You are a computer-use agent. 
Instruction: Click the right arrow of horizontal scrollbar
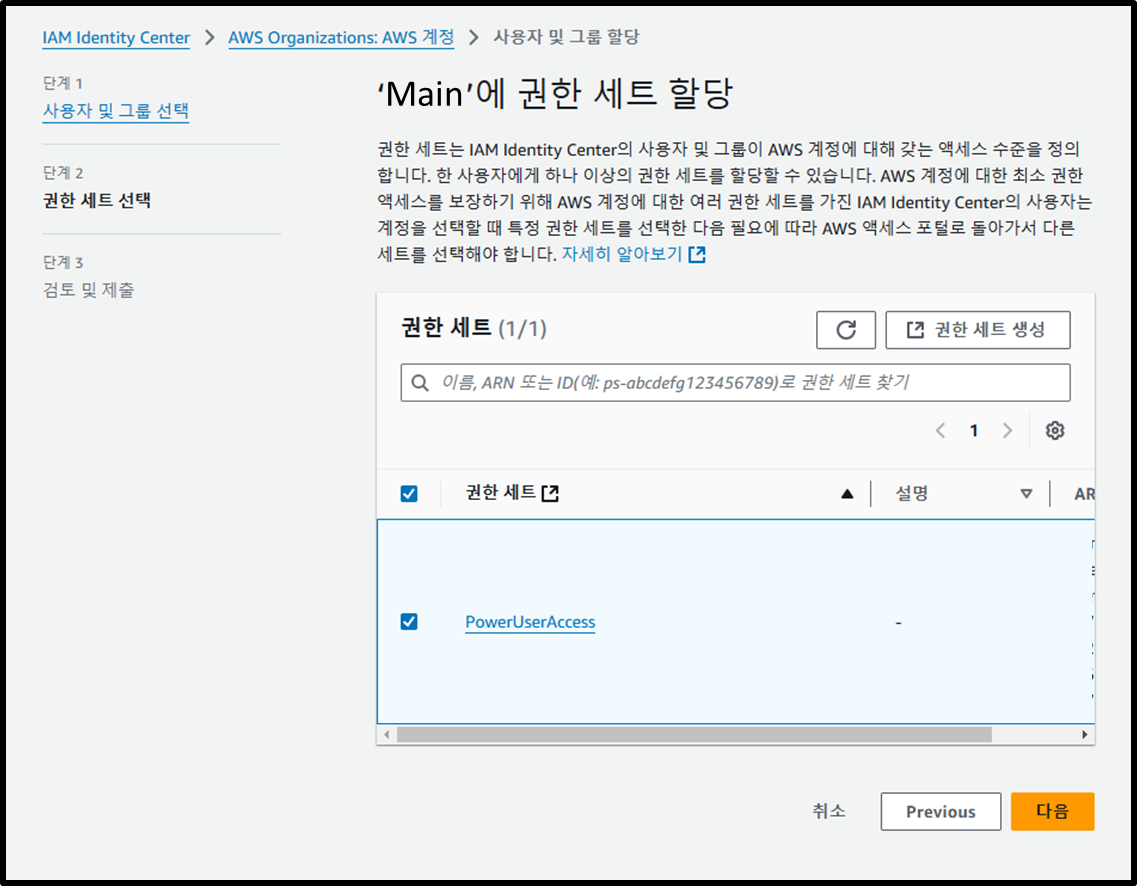pos(1084,734)
